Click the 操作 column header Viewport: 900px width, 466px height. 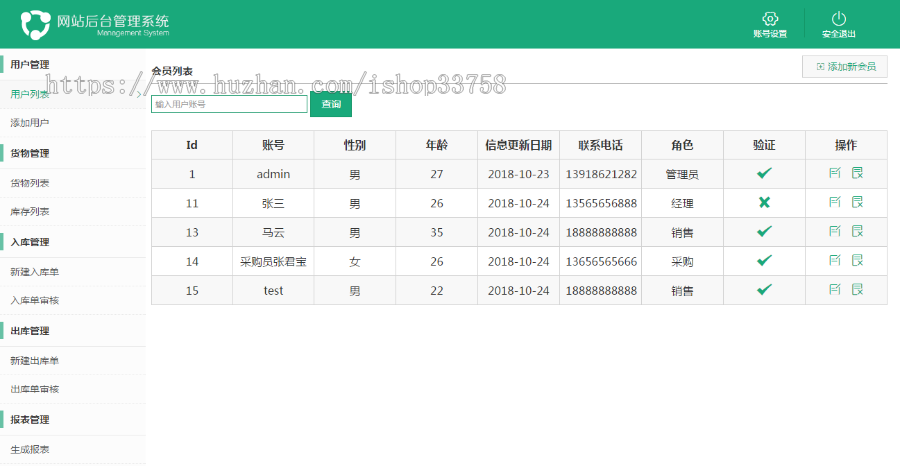tap(846, 145)
